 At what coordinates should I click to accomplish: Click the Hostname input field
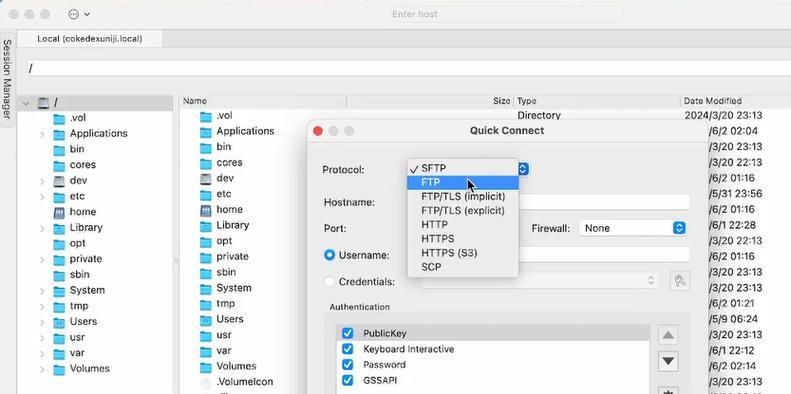[x=604, y=202]
